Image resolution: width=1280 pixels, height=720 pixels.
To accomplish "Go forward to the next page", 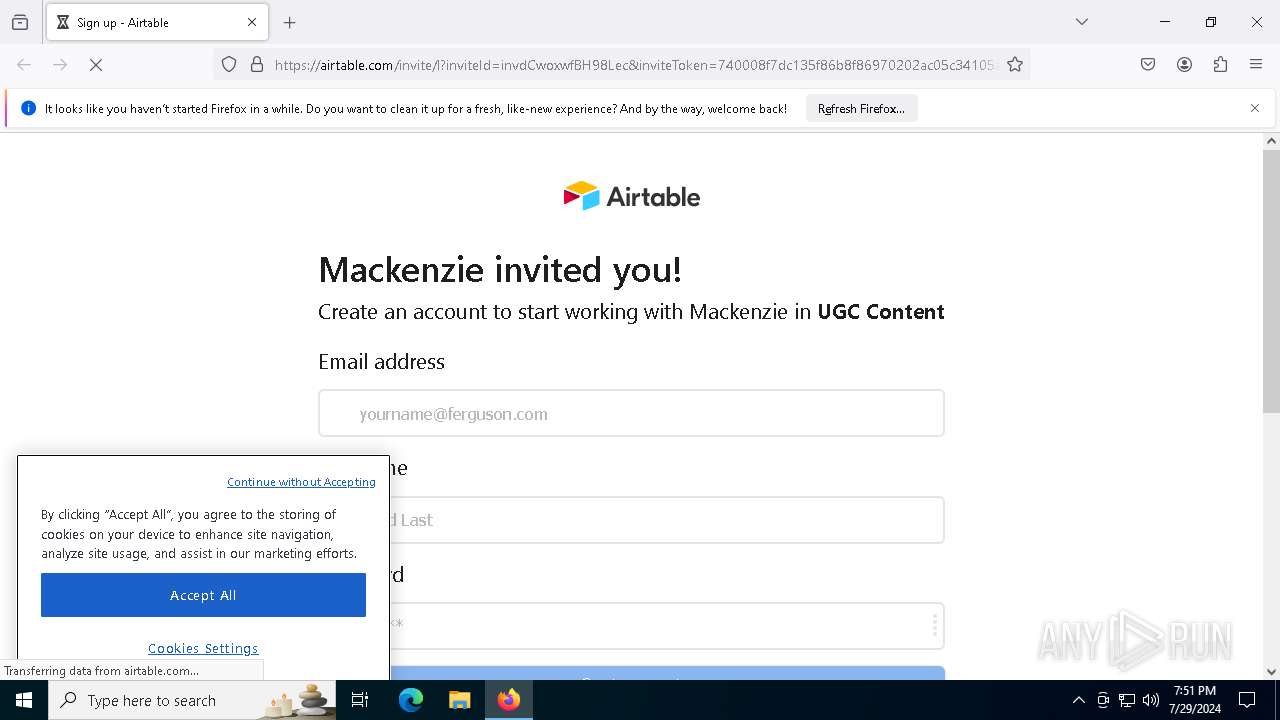I will pos(60,65).
